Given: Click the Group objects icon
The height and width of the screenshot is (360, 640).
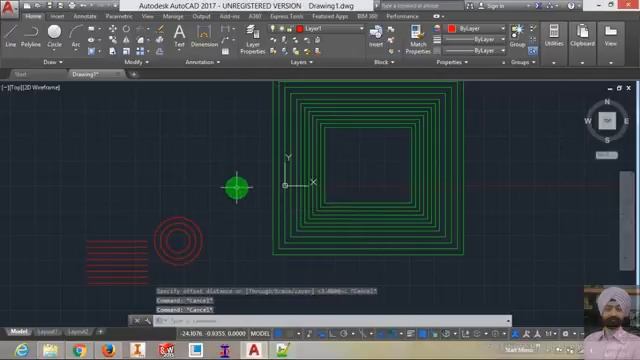Looking at the screenshot, I should coord(517,36).
